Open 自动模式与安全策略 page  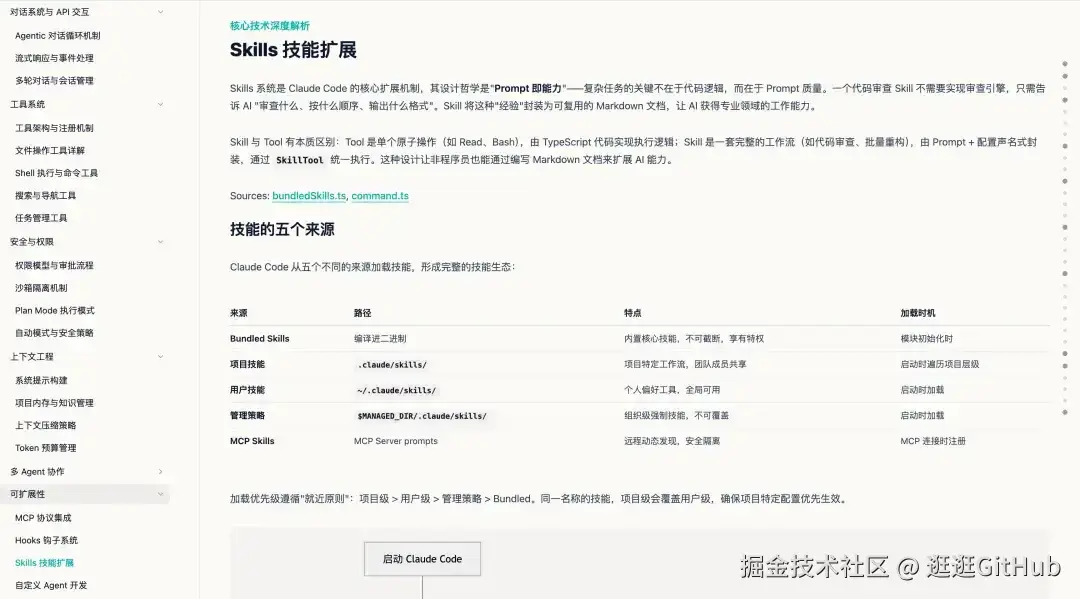[54, 333]
